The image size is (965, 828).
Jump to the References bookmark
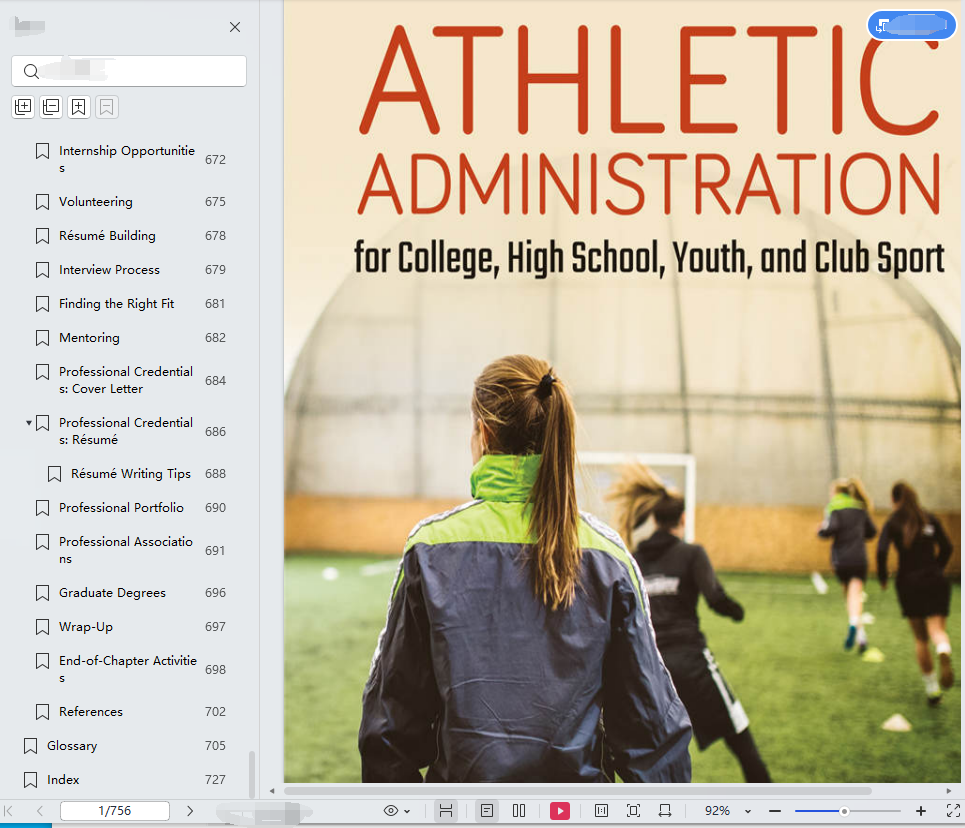[90, 712]
